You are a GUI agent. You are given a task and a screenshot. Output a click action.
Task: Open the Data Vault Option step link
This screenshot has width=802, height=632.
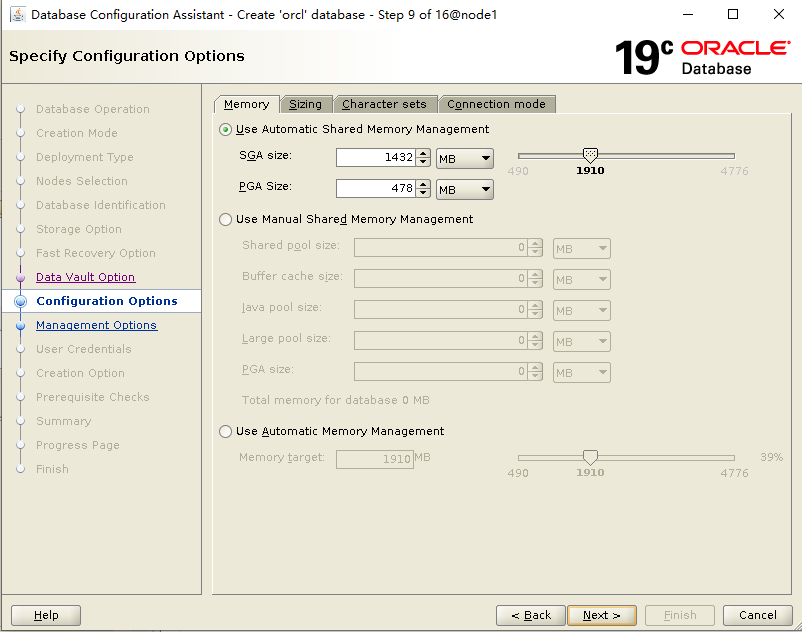85,277
